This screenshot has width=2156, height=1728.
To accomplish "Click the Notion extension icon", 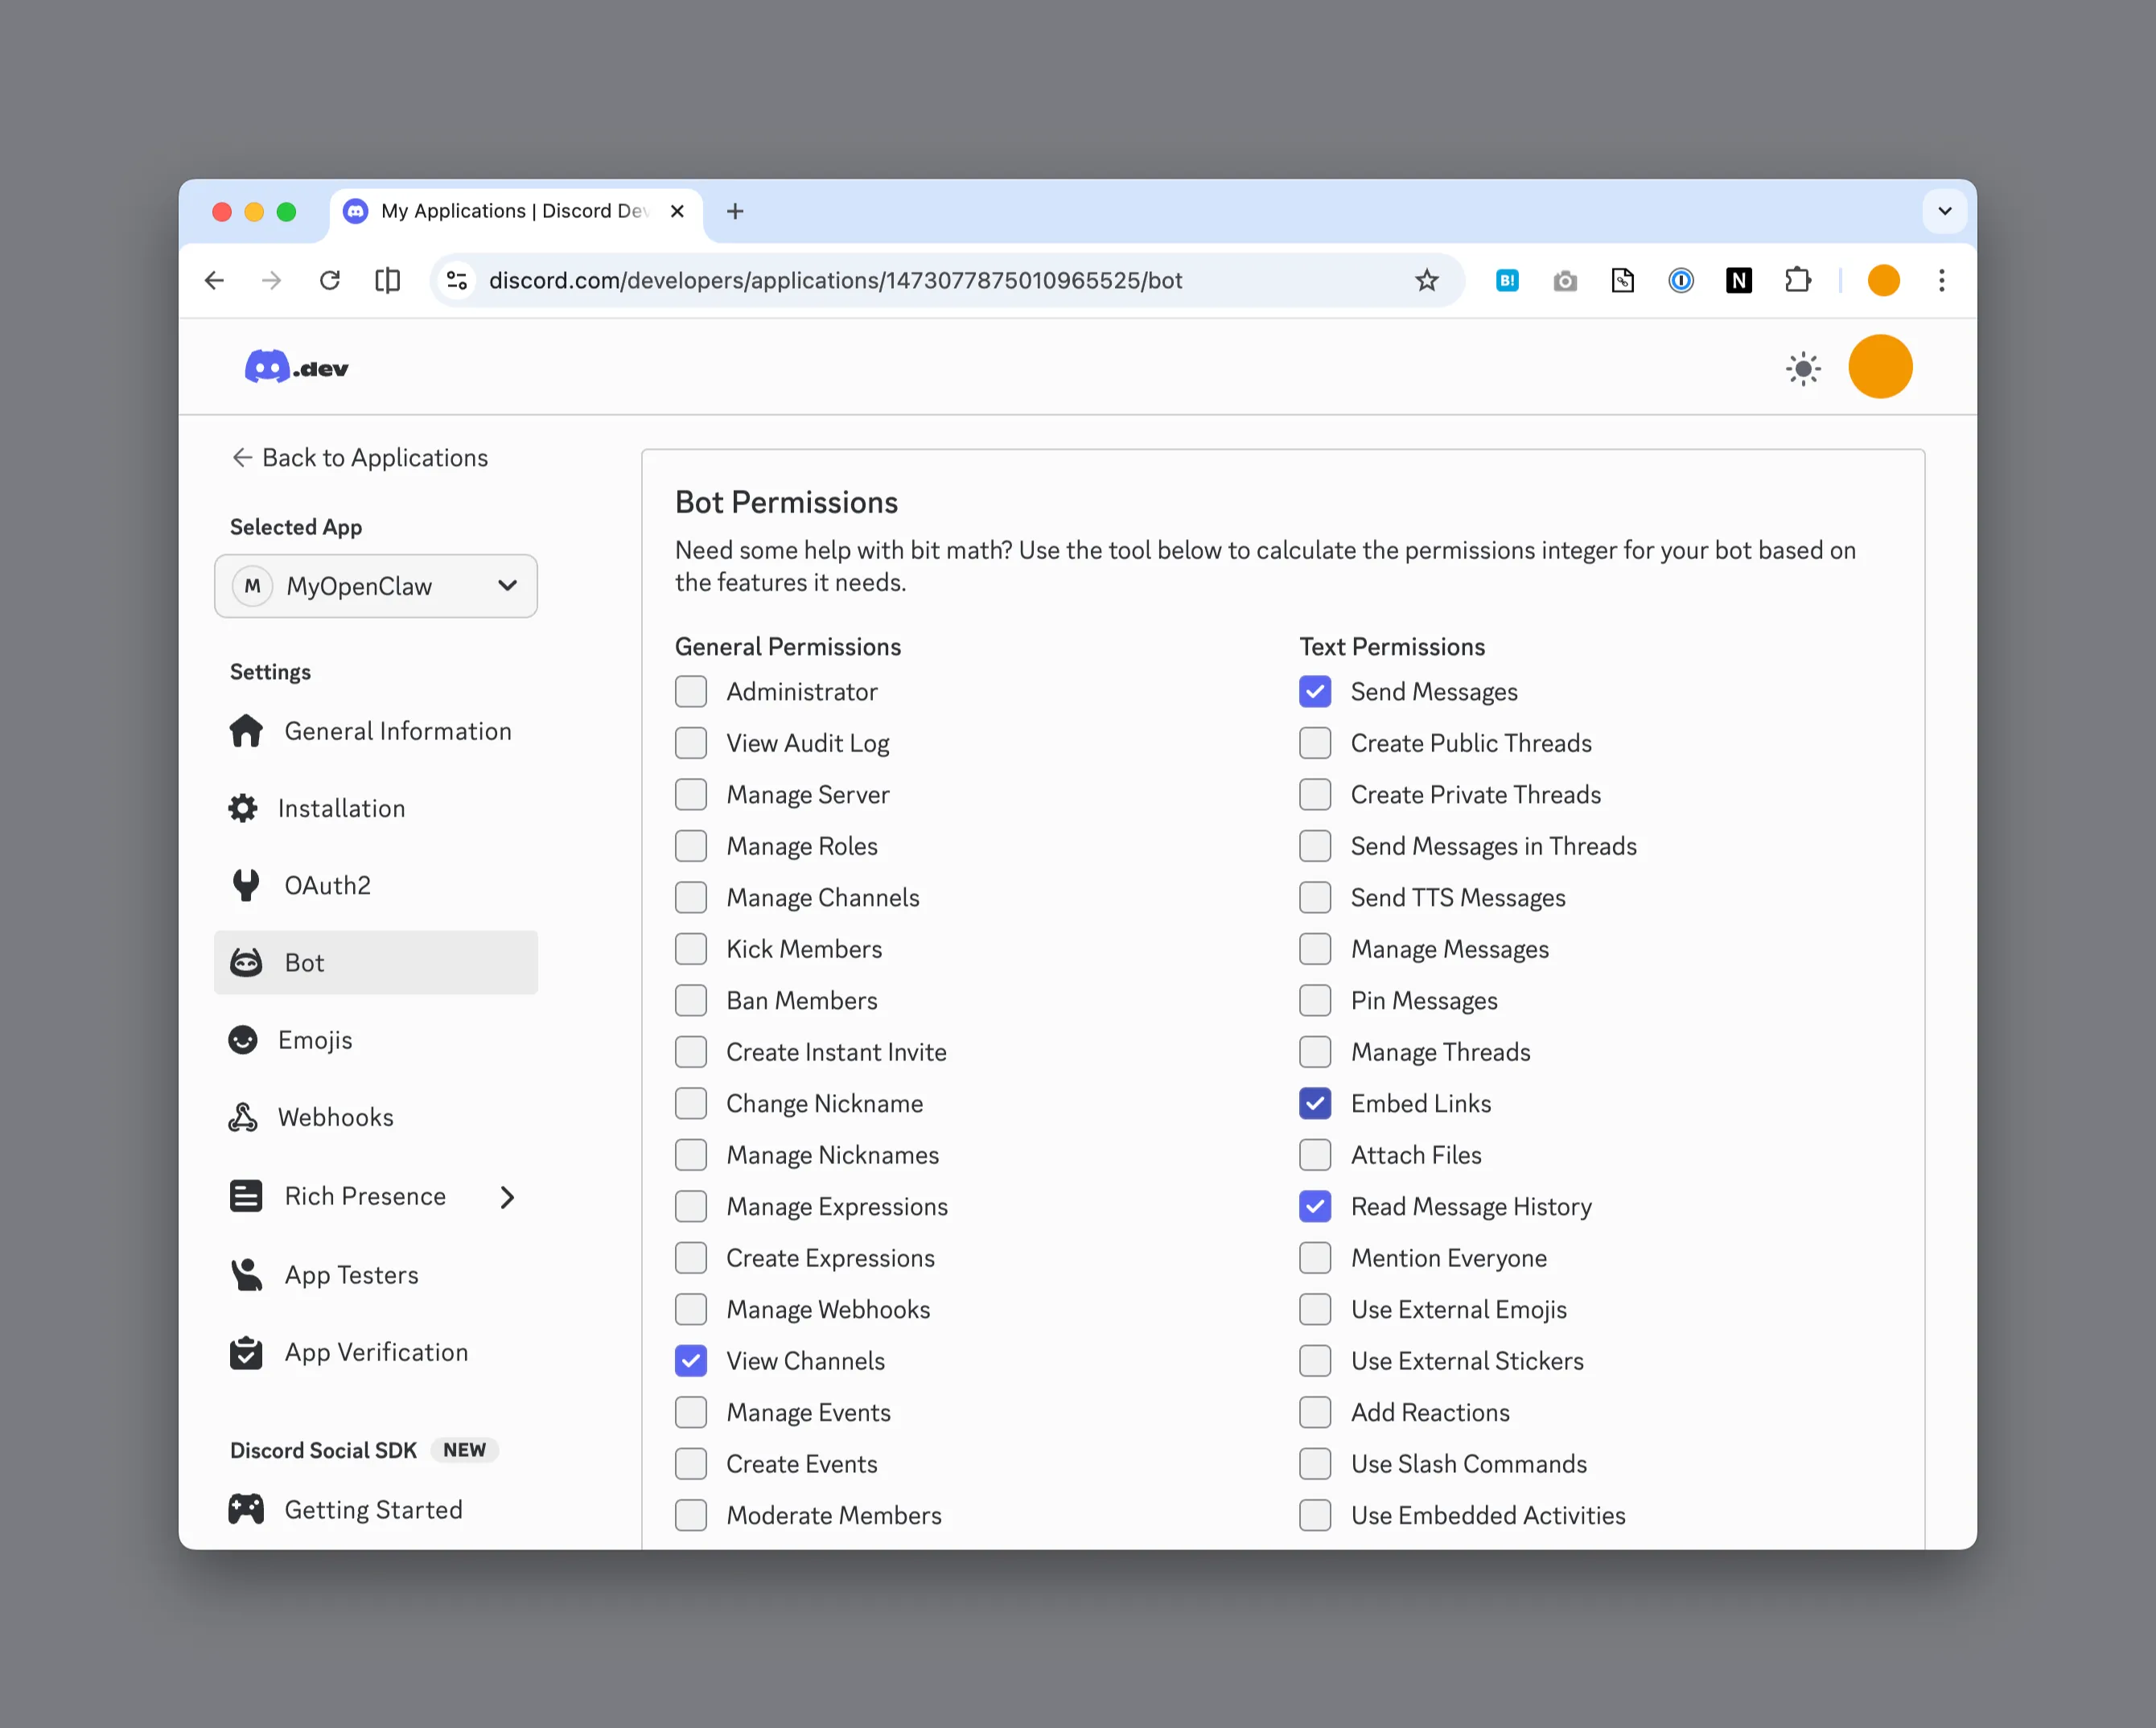I will [x=1739, y=281].
